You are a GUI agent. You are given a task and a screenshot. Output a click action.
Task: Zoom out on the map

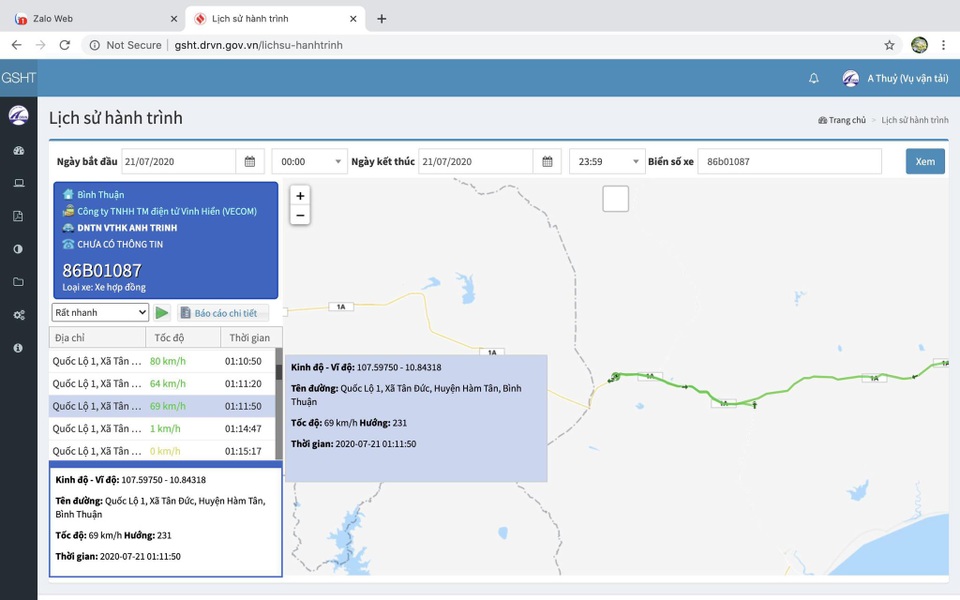[300, 215]
